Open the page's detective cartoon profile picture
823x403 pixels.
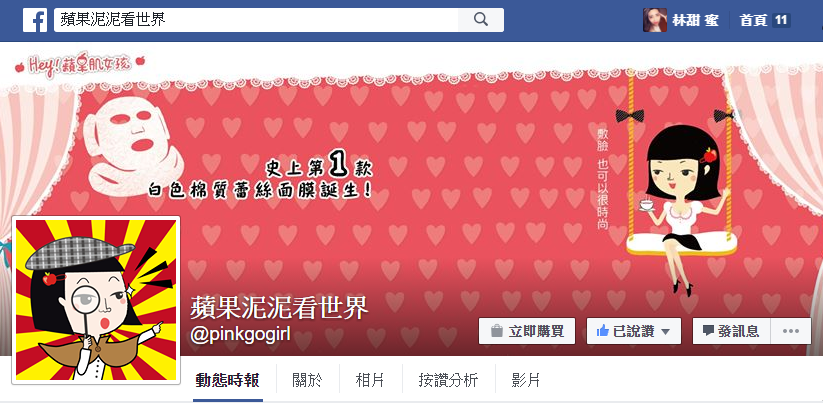click(x=96, y=300)
